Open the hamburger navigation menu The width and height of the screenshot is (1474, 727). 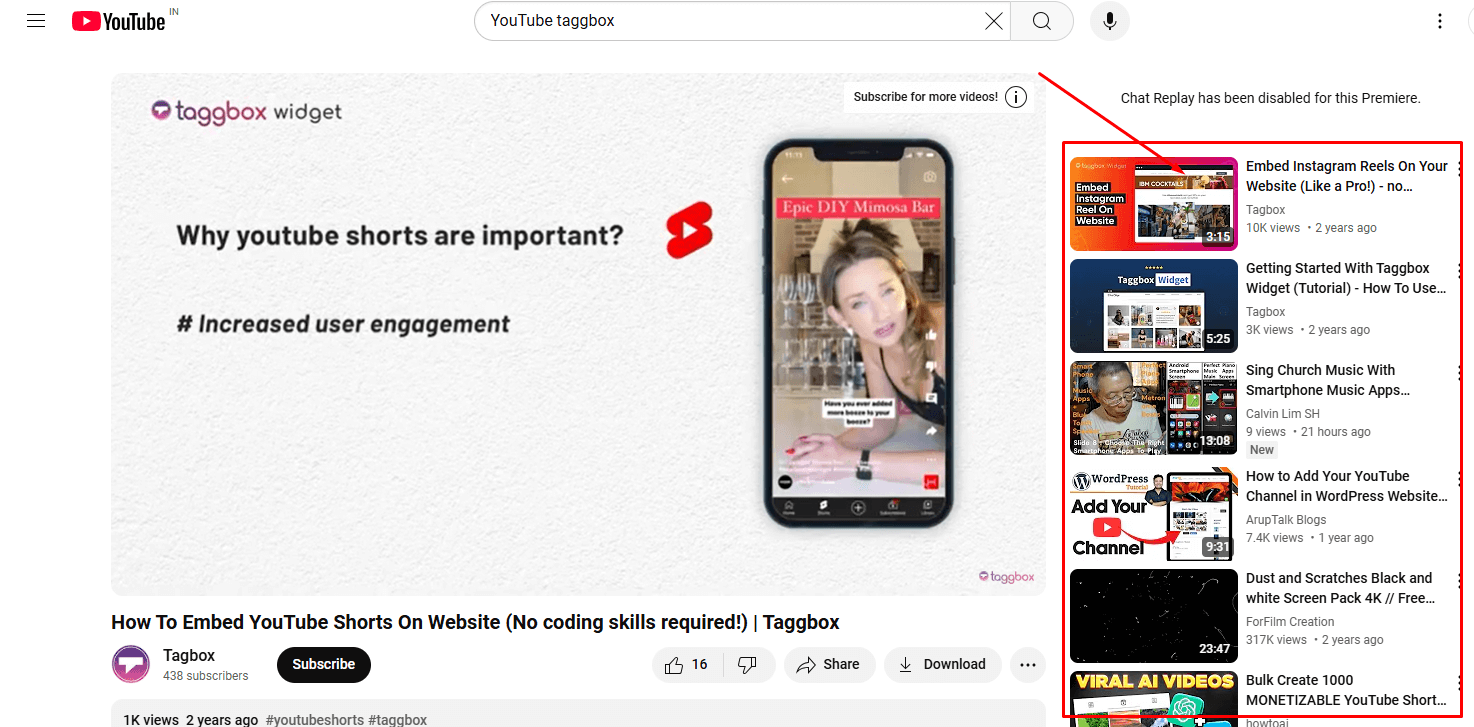(35, 20)
